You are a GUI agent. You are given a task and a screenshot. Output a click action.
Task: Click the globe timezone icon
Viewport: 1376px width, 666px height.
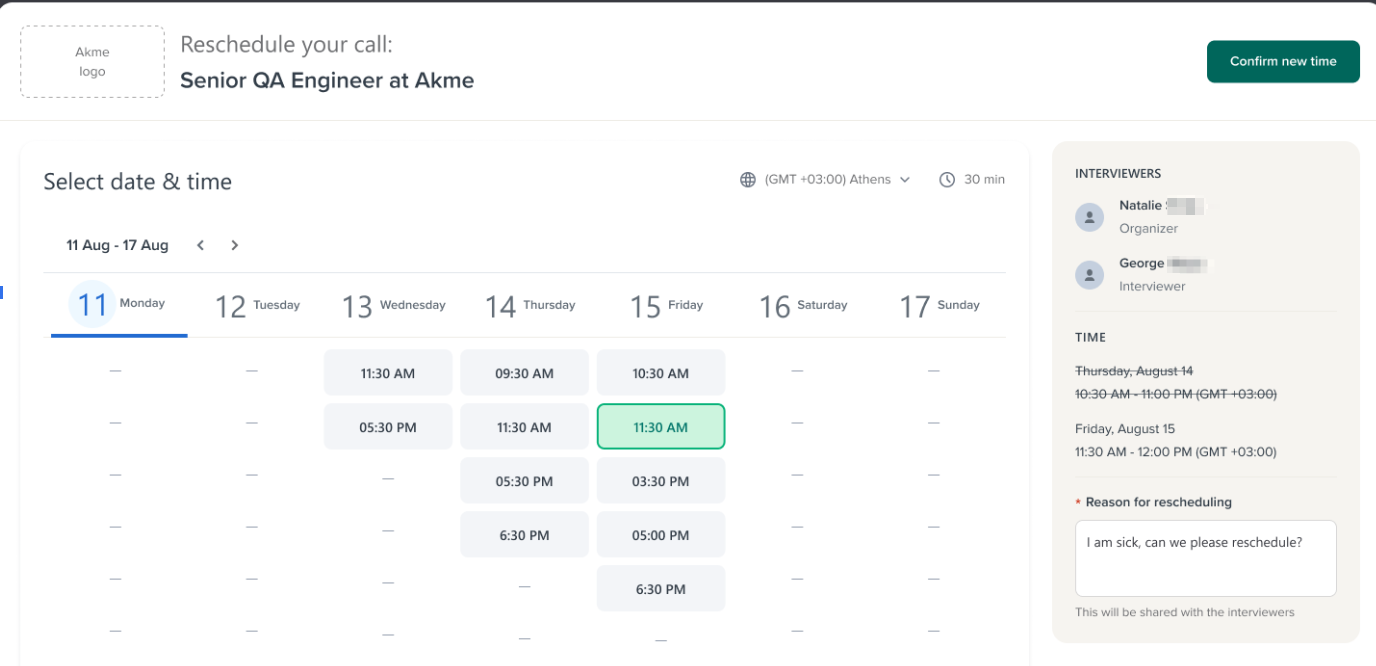coord(747,180)
